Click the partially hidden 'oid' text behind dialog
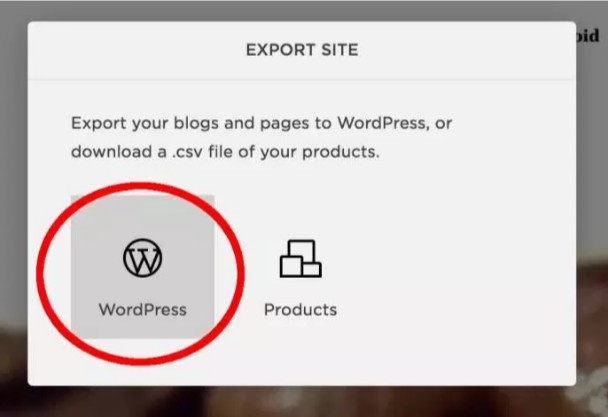Image resolution: width=608 pixels, height=417 pixels. point(588,36)
